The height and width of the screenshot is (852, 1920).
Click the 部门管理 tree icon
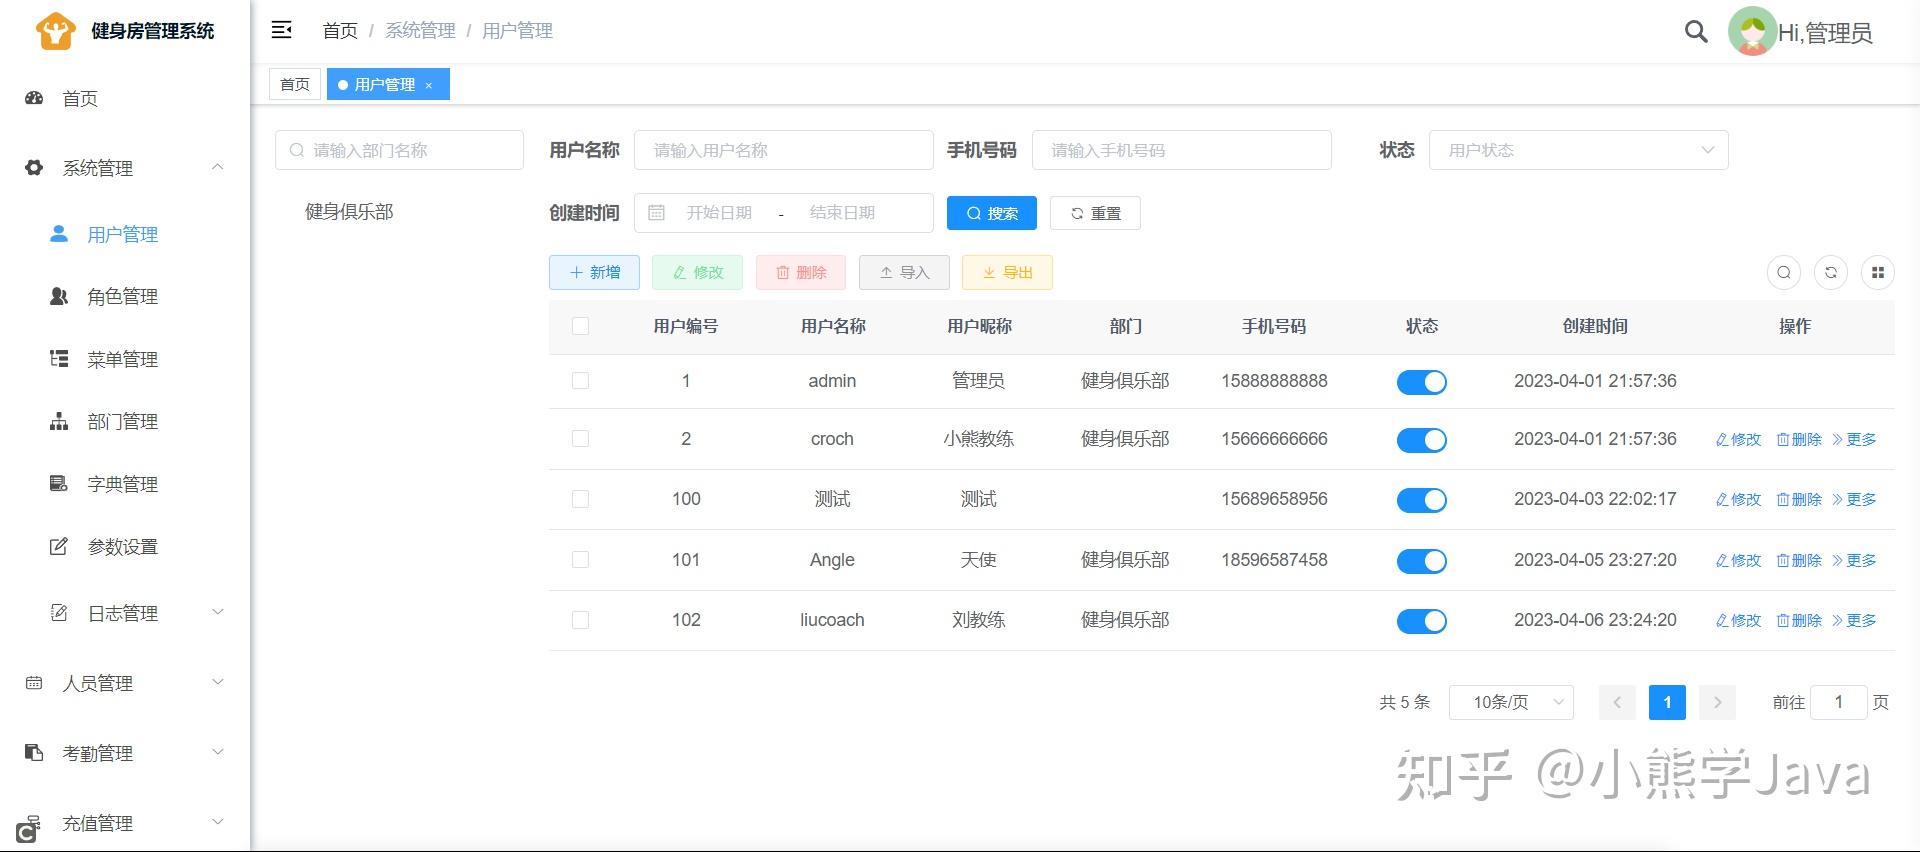(x=59, y=421)
